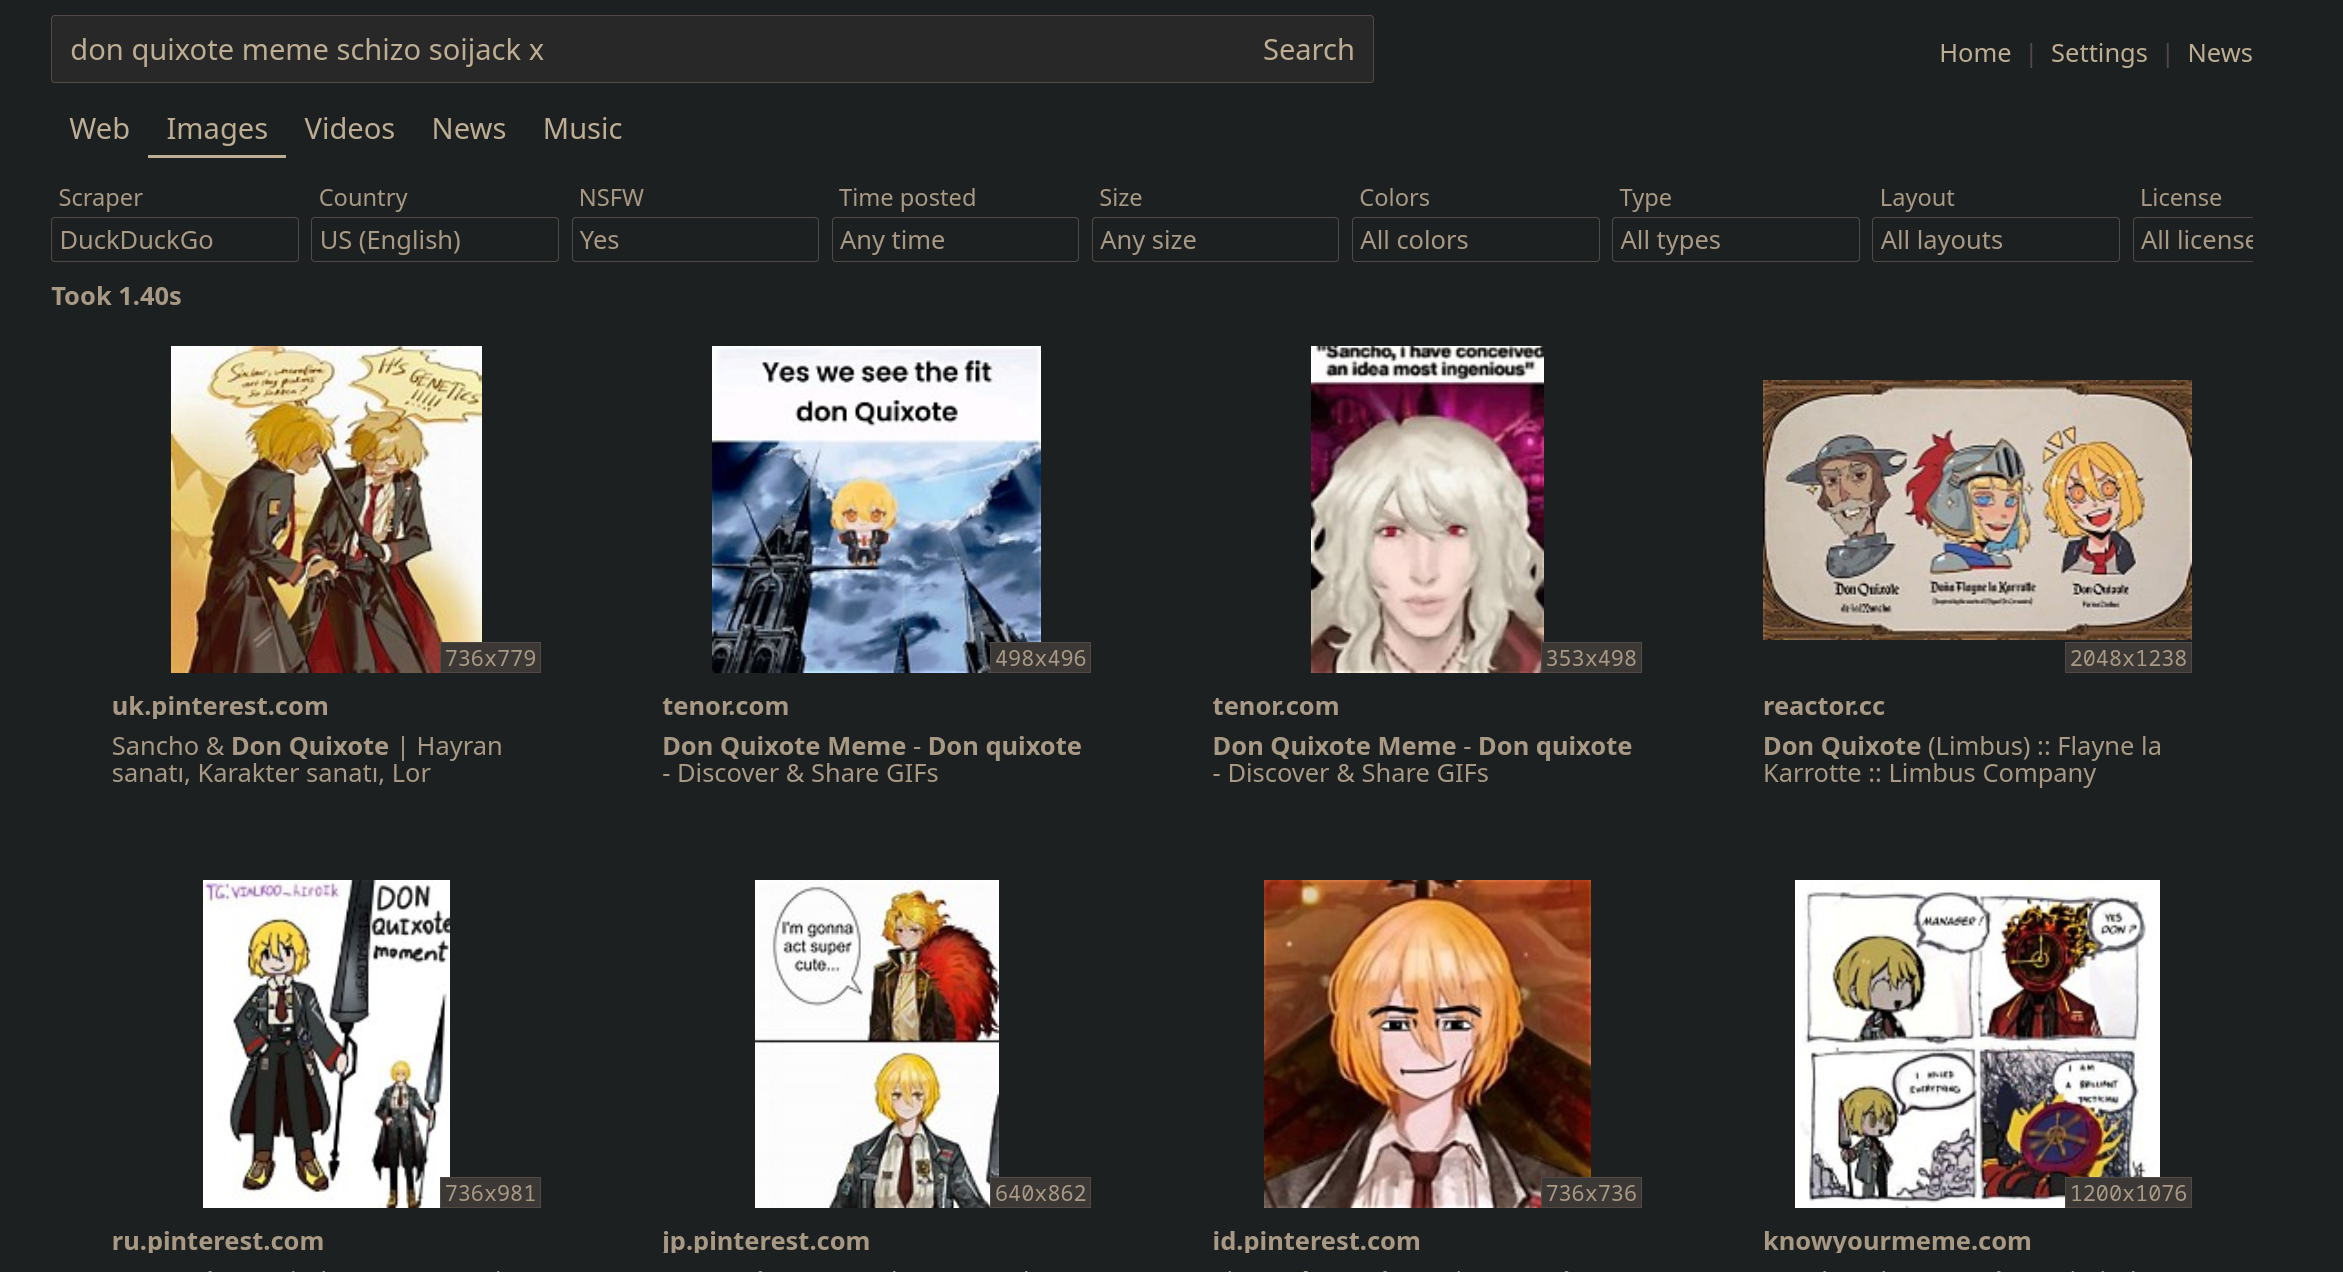Screen dimensions: 2343x1272
Task: Open the reactor.cc three-character thumbnail
Action: pyautogui.click(x=1977, y=510)
